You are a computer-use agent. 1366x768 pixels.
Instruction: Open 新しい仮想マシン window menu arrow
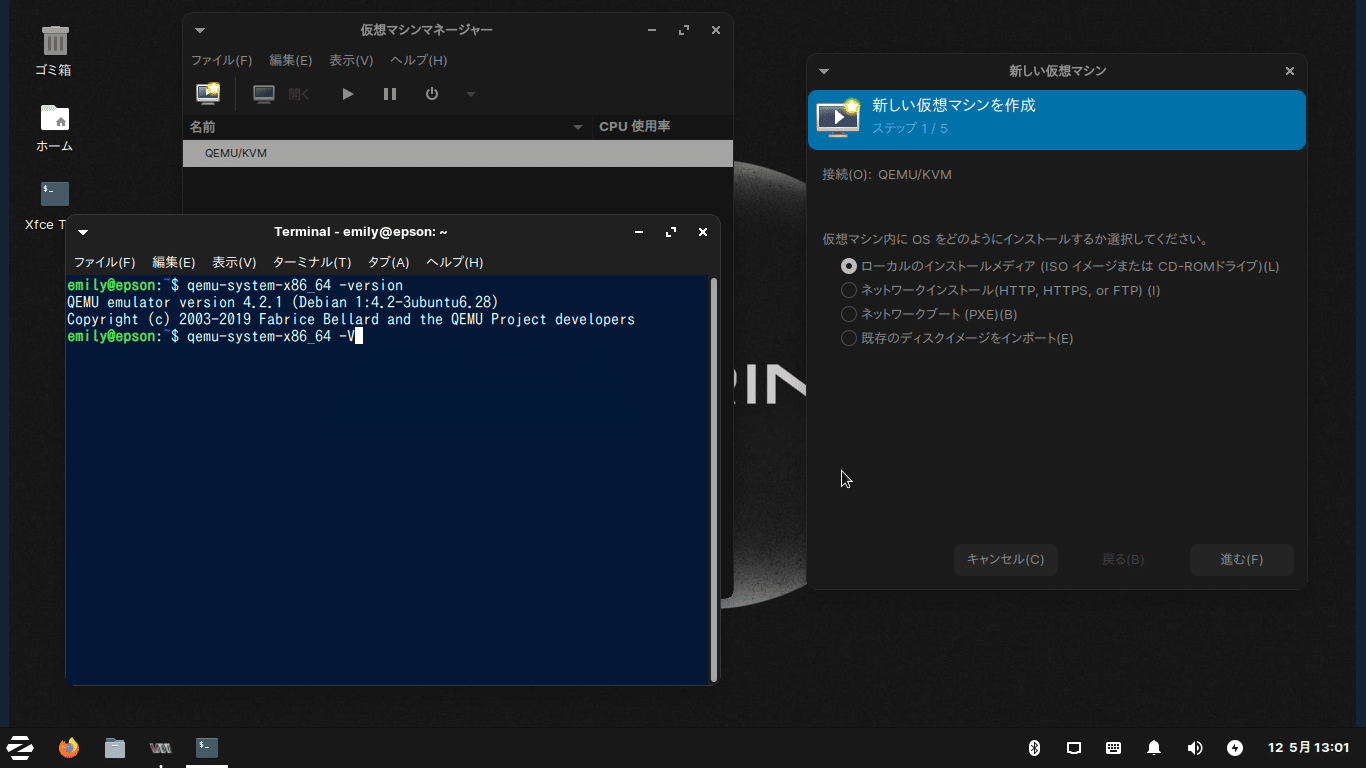click(824, 71)
